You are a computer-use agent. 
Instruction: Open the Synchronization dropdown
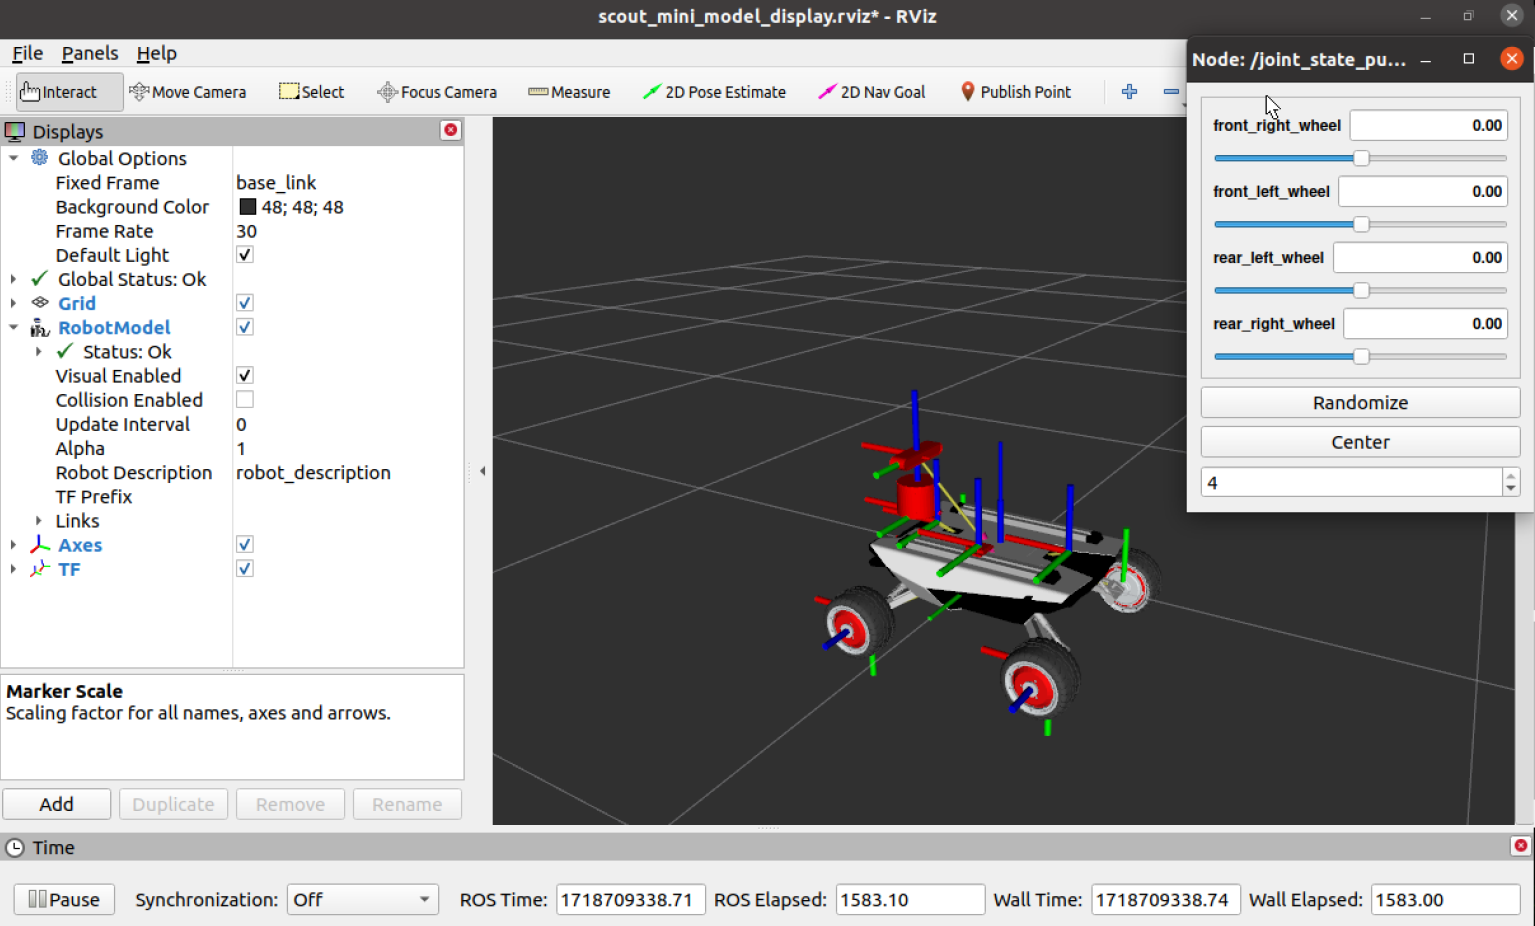pyautogui.click(x=362, y=899)
